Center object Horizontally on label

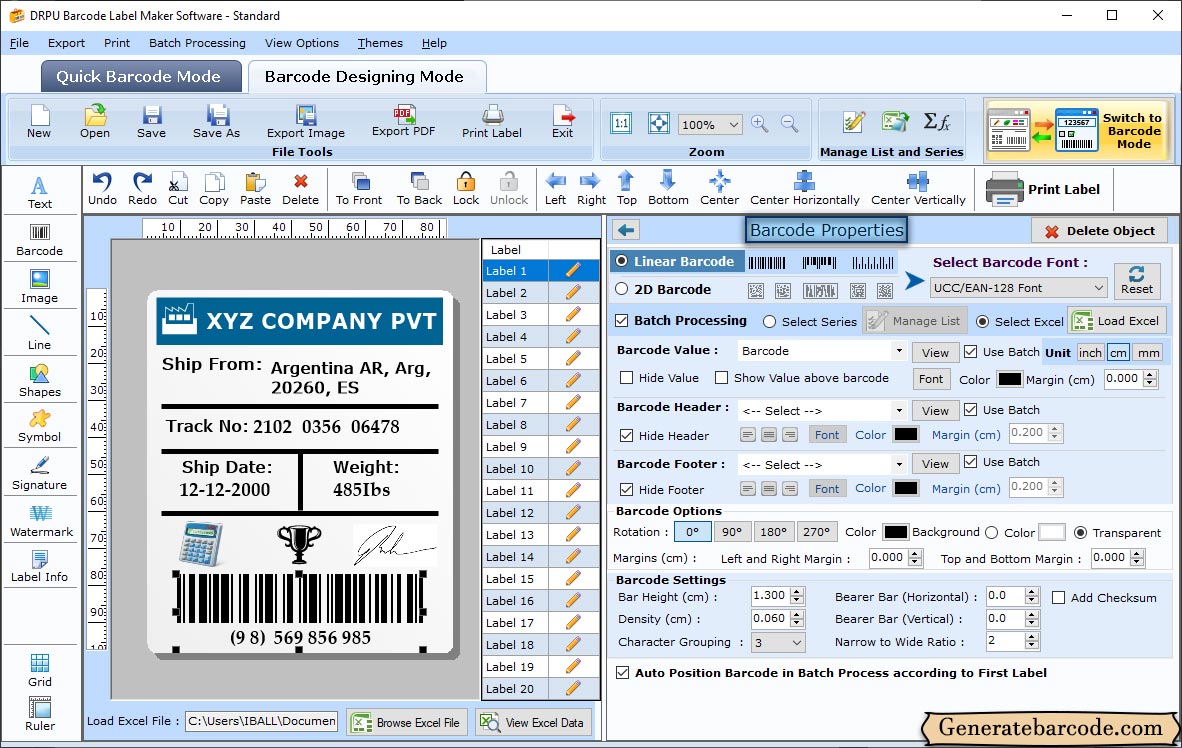[x=804, y=189]
